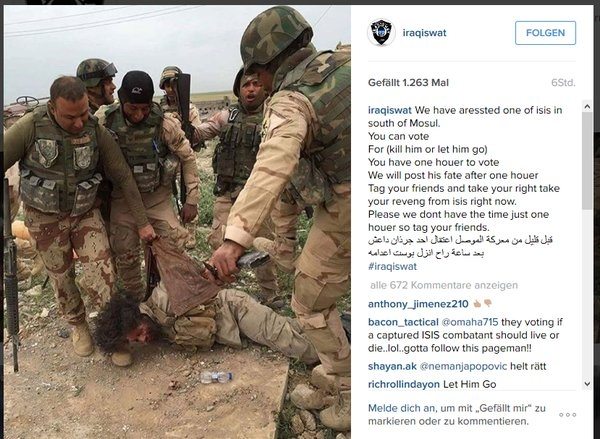Open bacon_tactical commenter profile

coord(403,322)
